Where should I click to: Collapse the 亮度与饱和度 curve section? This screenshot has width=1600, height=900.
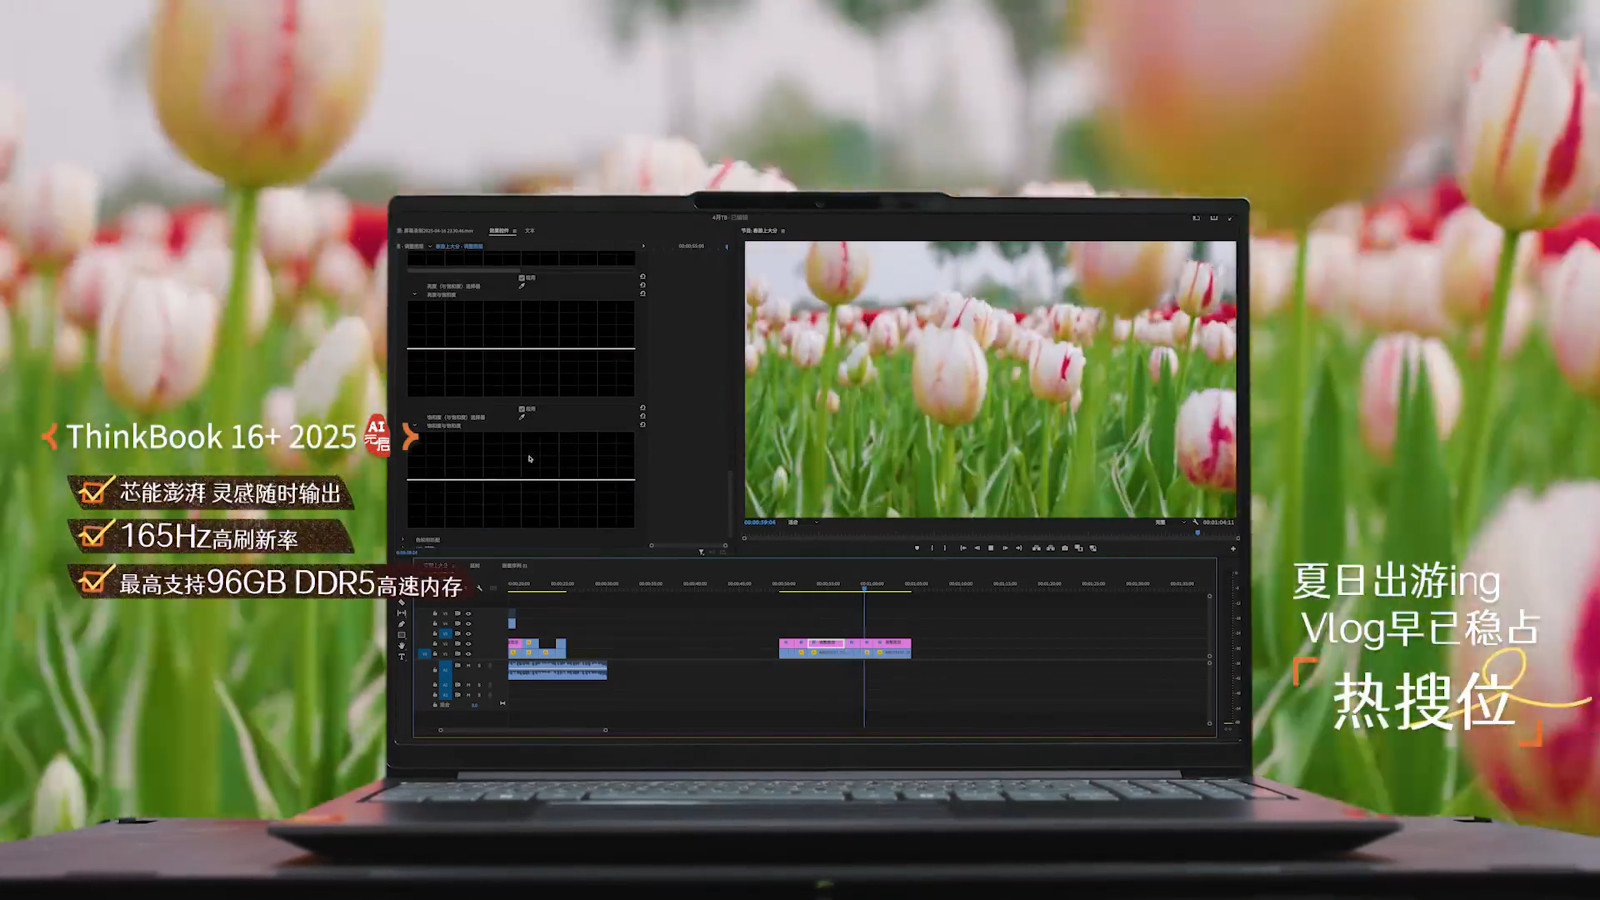[x=414, y=294]
